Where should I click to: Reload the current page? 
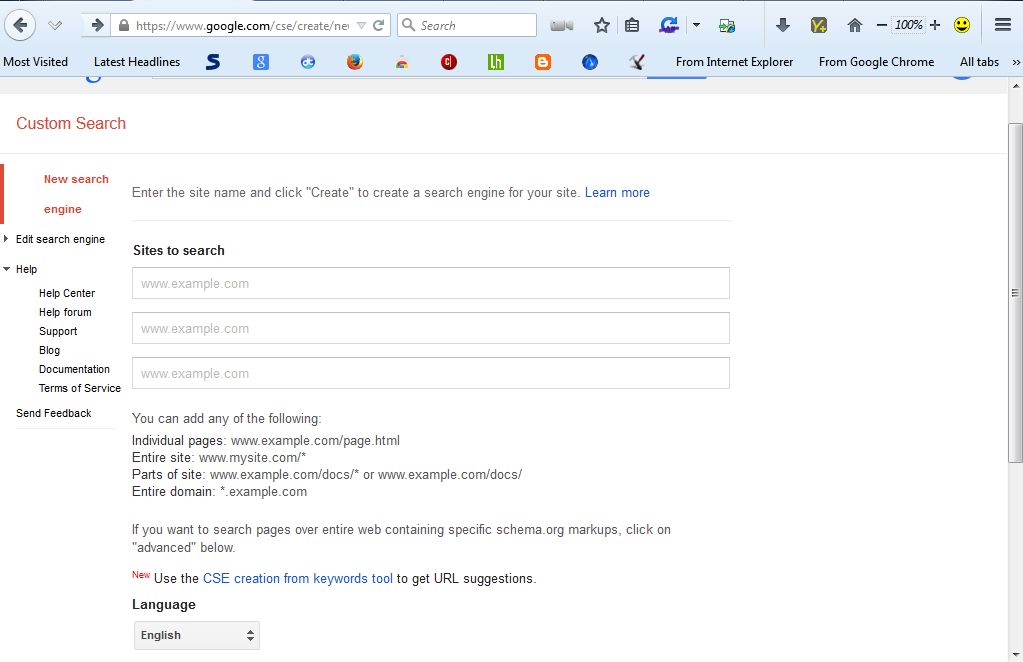378,25
